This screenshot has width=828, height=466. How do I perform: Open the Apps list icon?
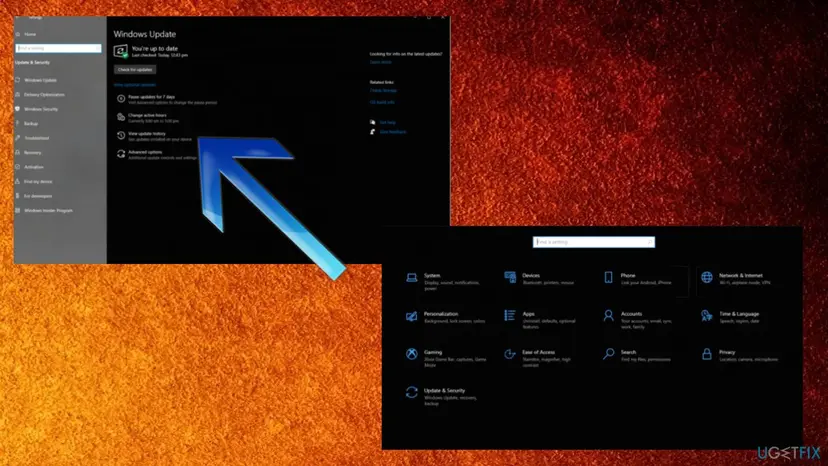point(510,315)
